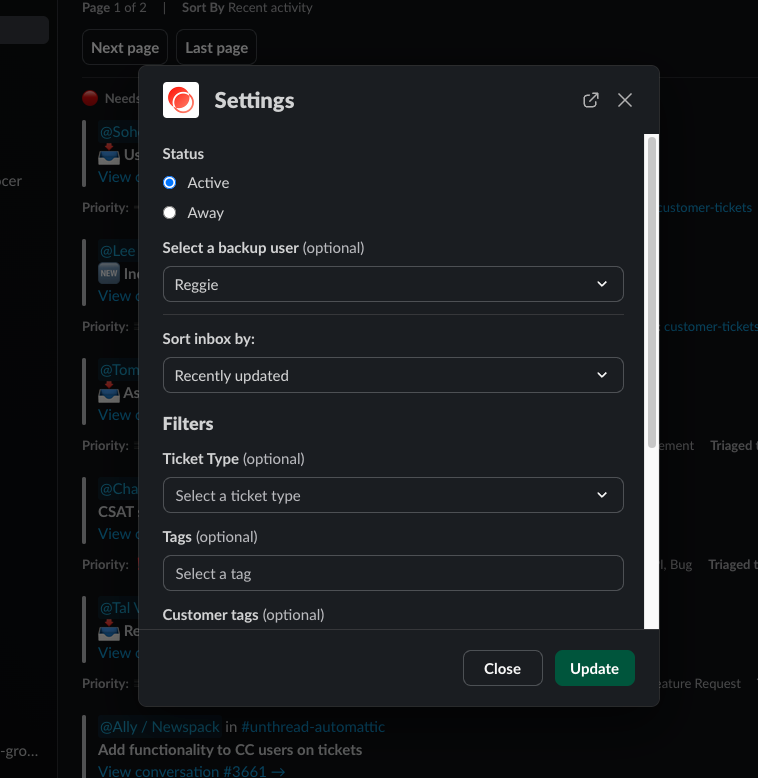Jump to Last page of tickets
Viewport: 758px width, 778px height.
click(x=216, y=48)
